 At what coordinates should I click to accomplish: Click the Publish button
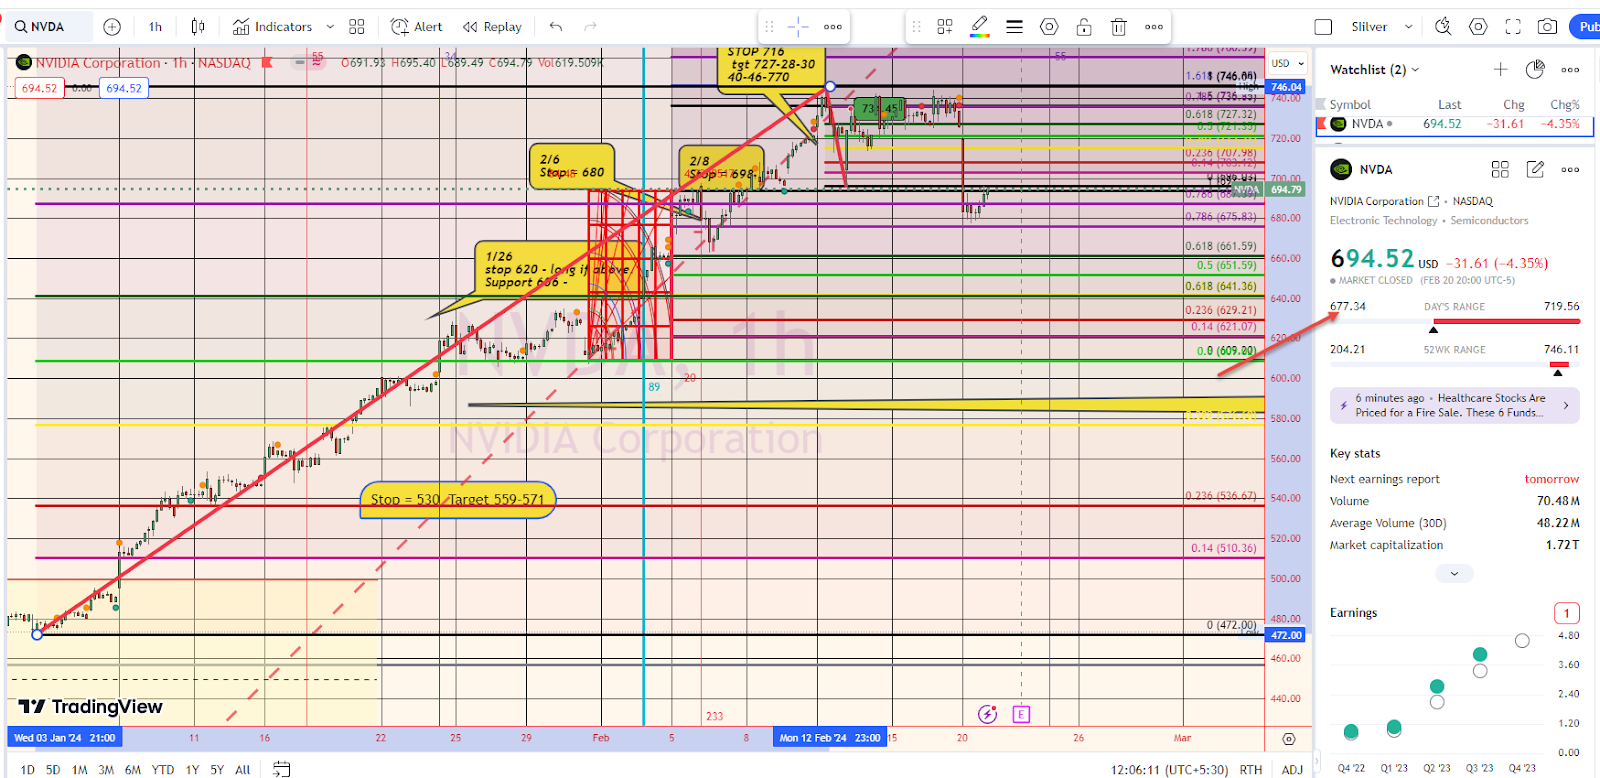(1585, 27)
